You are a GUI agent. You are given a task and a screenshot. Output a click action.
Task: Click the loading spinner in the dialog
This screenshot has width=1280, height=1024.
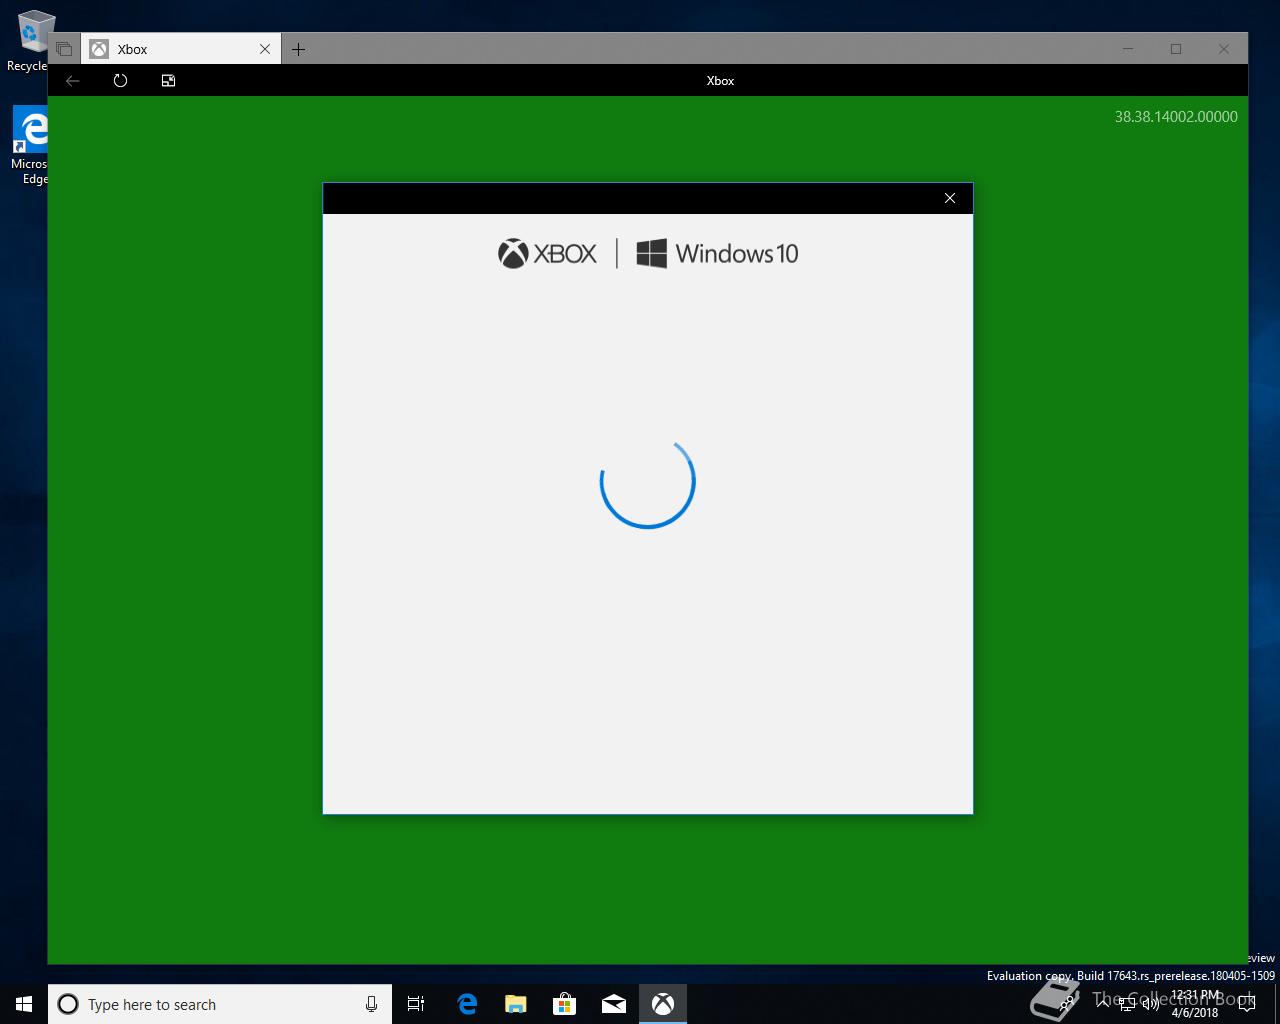pos(648,482)
